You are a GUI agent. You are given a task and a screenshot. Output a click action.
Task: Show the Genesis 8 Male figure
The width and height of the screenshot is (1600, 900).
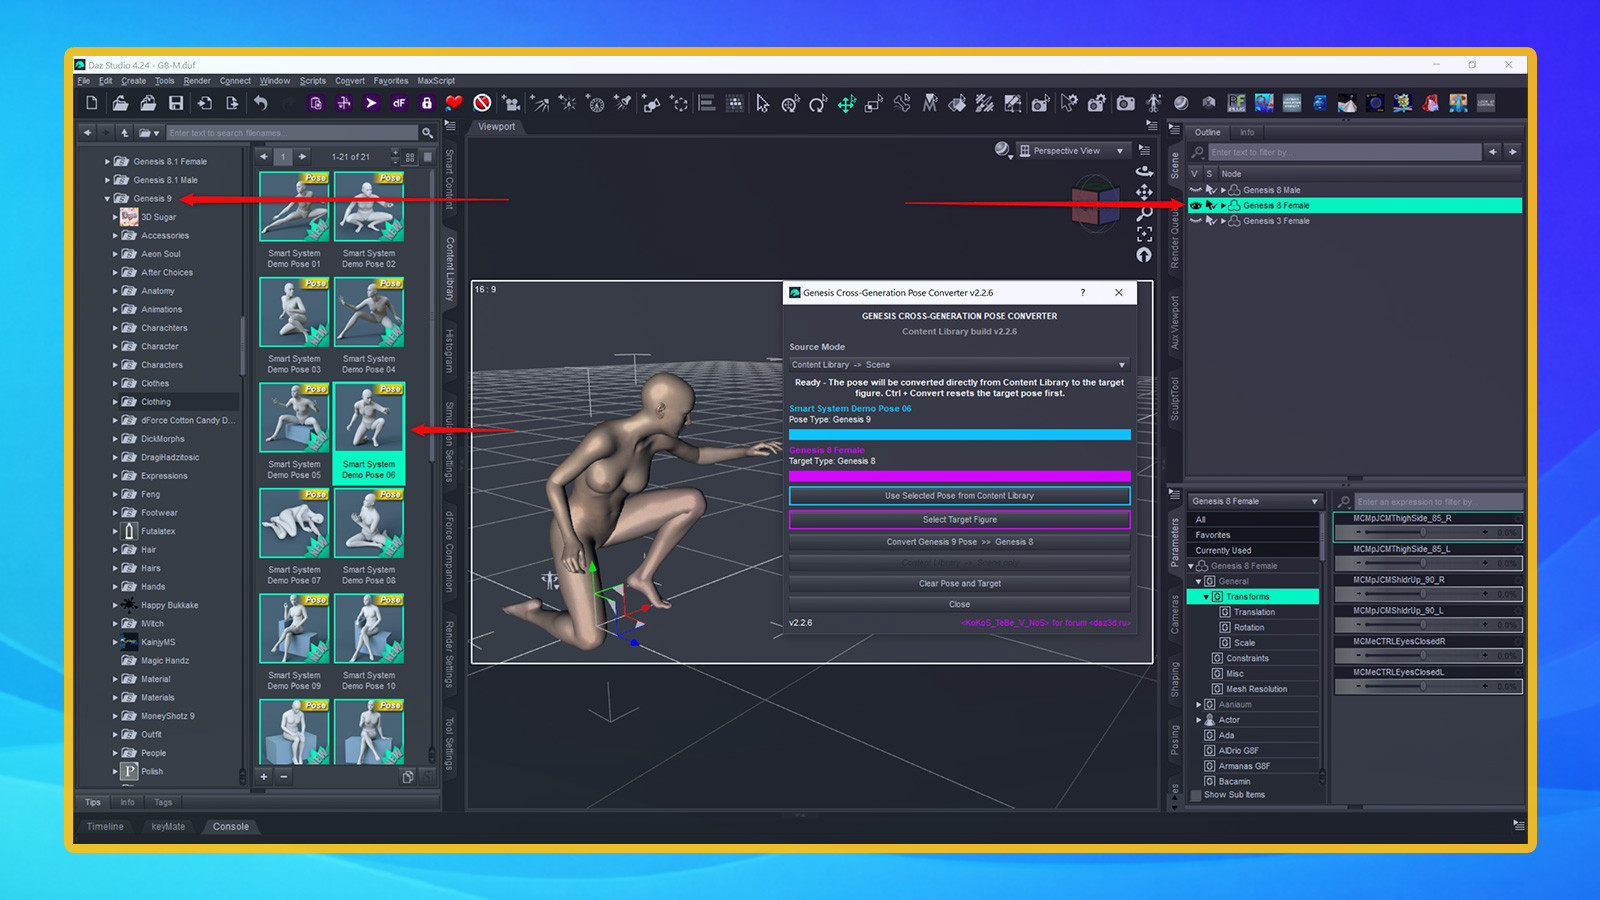1195,190
